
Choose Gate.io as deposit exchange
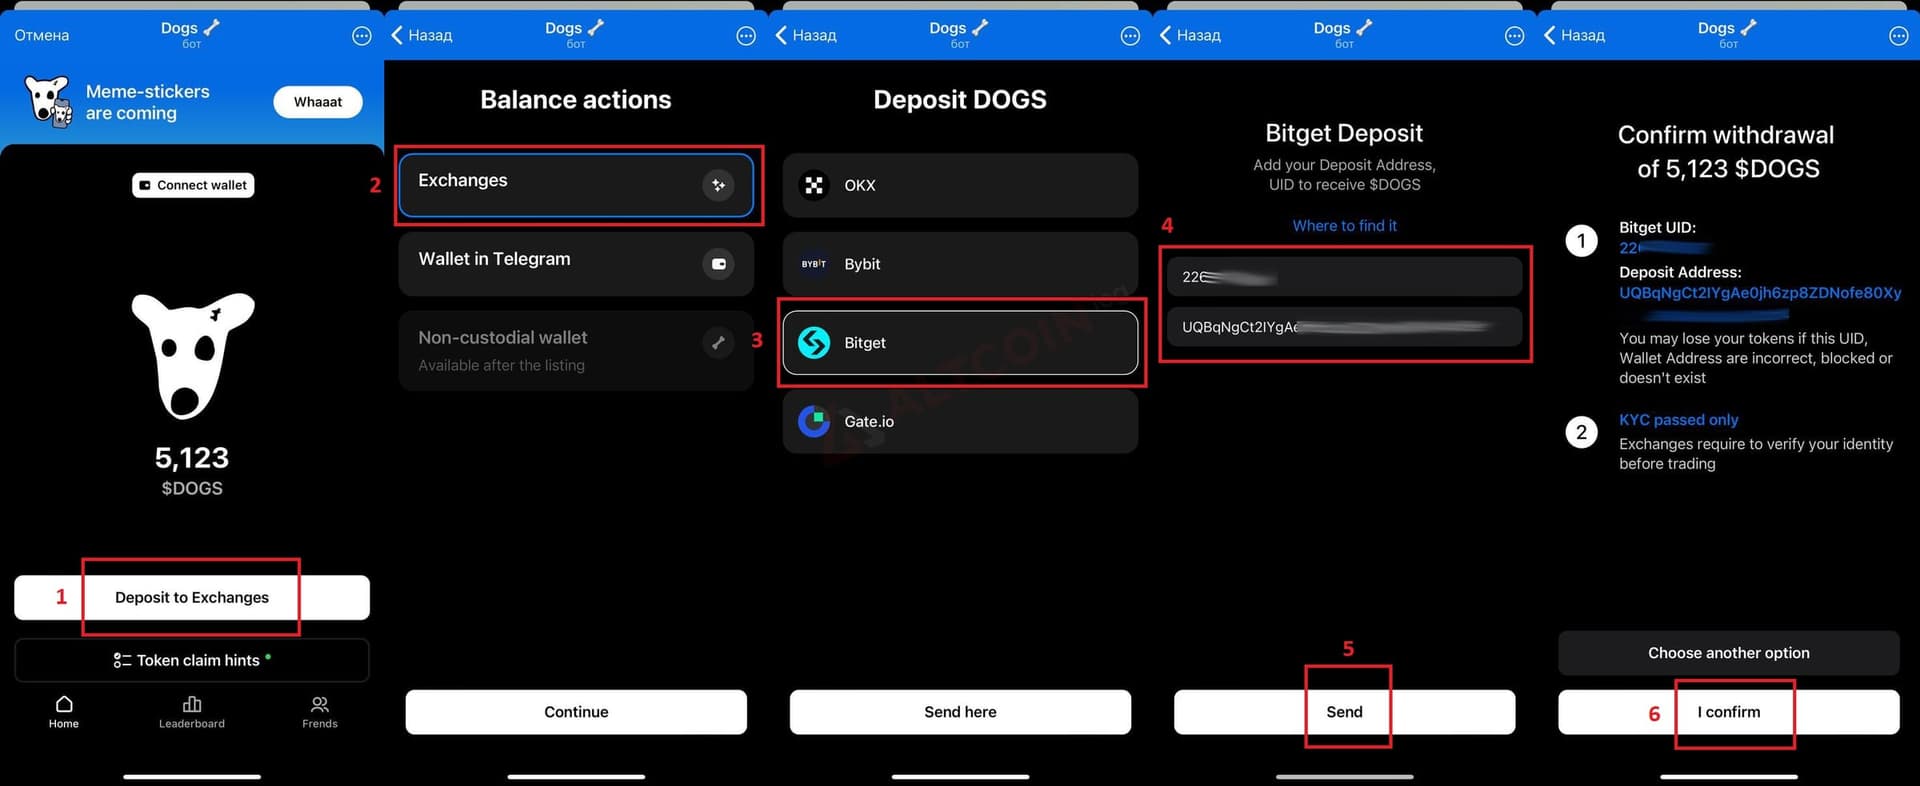pos(960,421)
